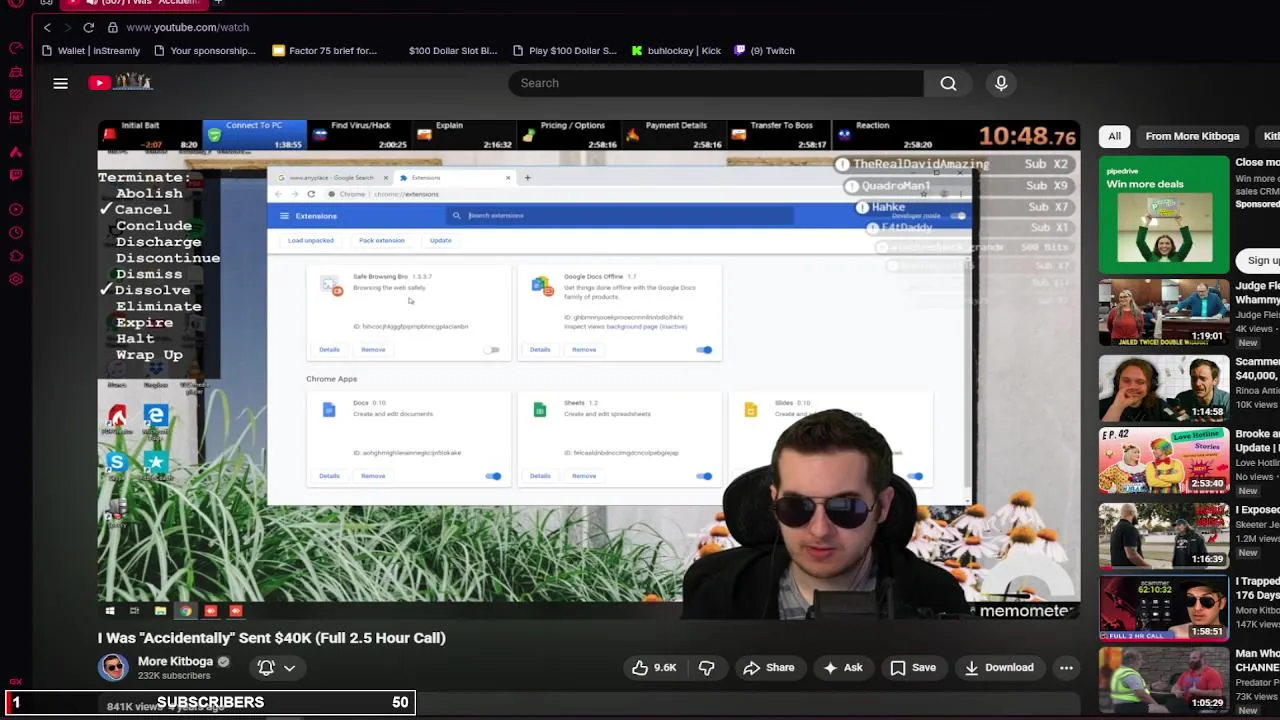Open recommended video with 1:58:51 duration
This screenshot has width=1280, height=720.
pos(1163,609)
